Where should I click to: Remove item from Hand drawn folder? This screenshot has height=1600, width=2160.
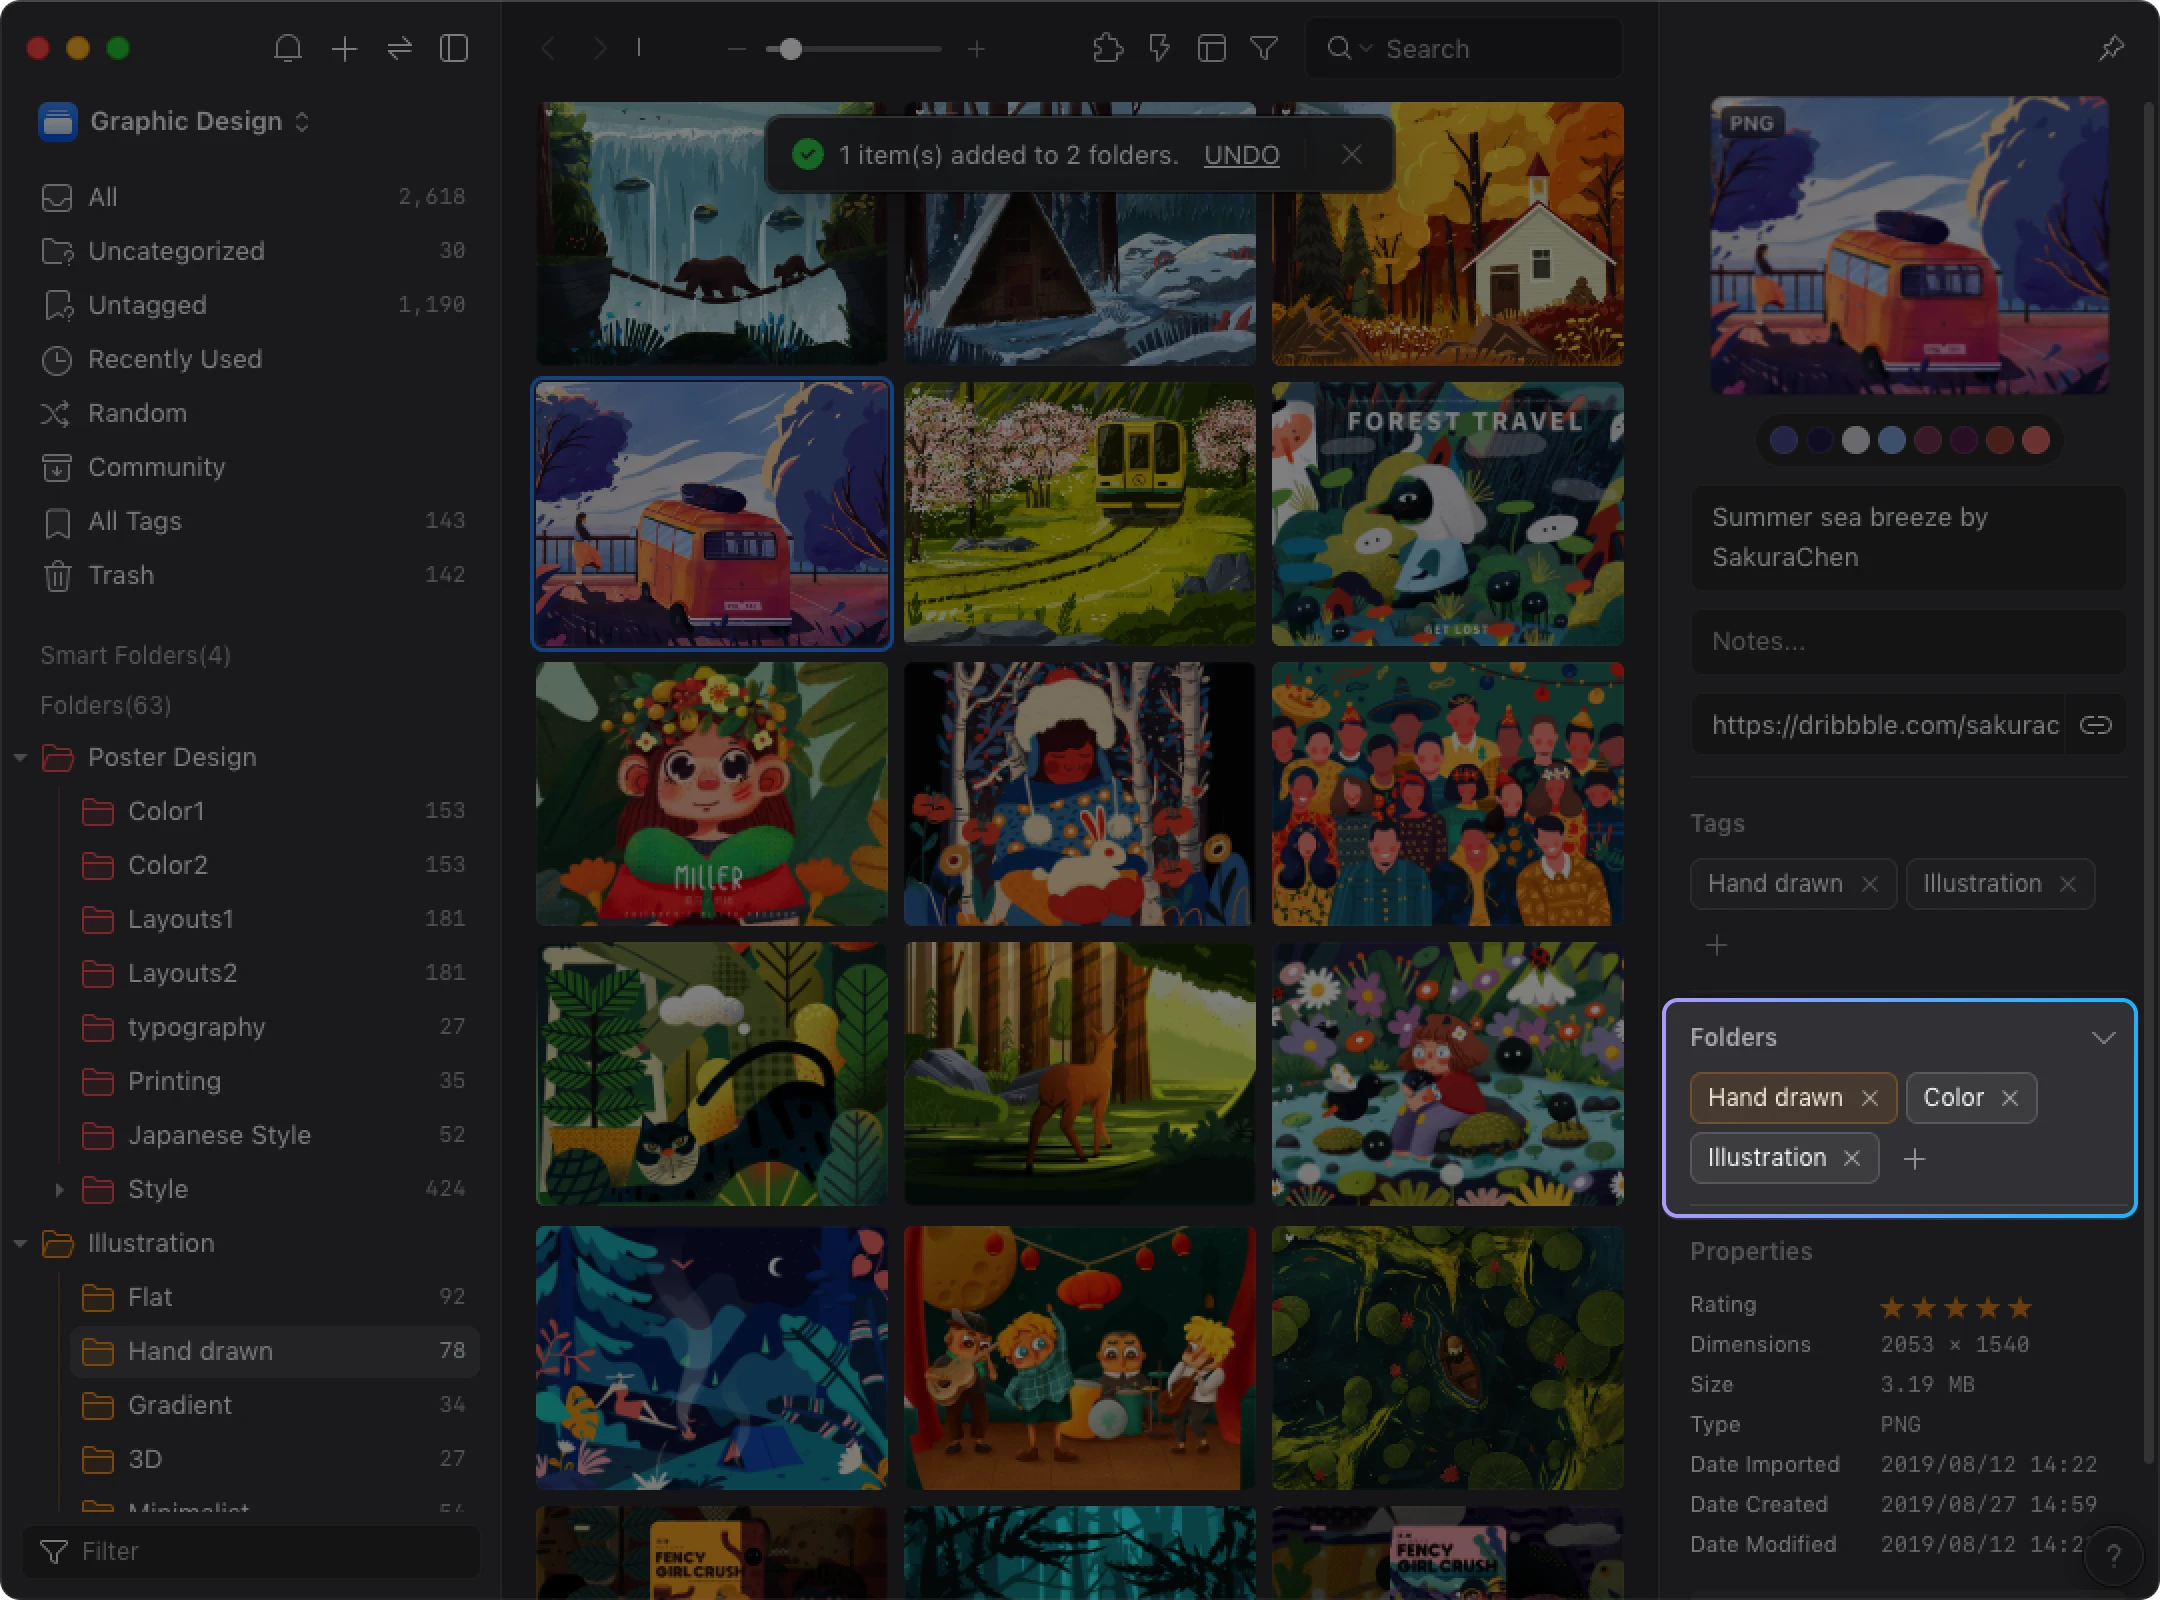coord(1869,1098)
